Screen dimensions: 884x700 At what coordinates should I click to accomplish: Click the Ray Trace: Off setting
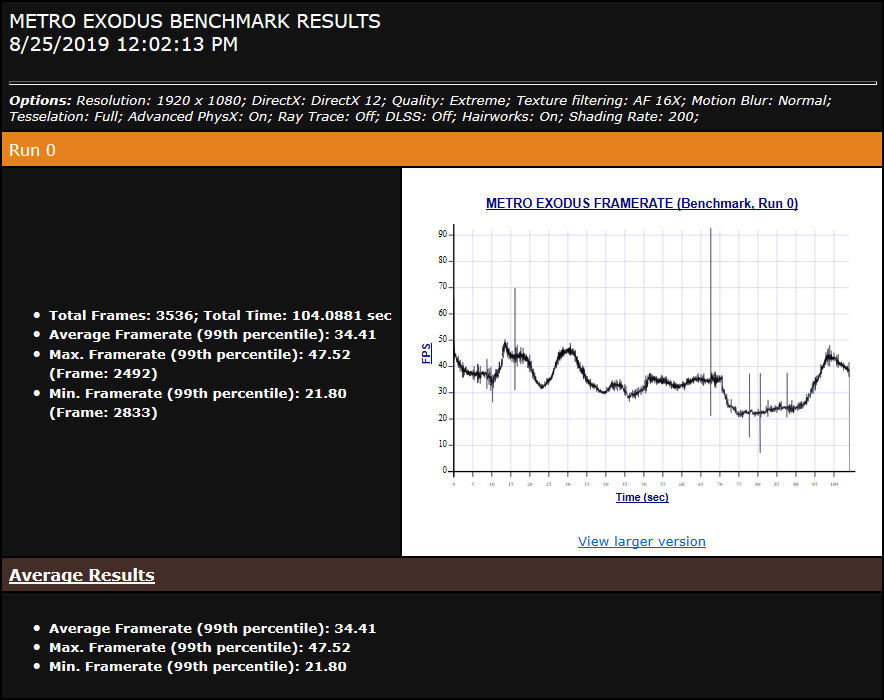328,117
